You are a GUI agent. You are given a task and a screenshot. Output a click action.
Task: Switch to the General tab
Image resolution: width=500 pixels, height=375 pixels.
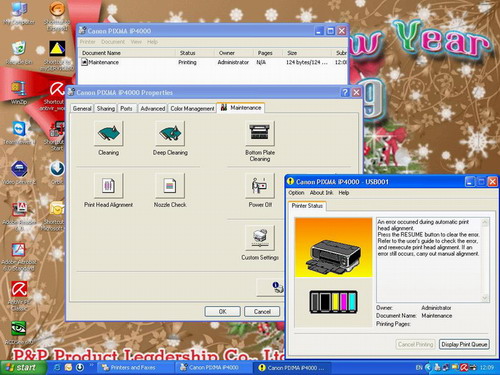[82, 108]
